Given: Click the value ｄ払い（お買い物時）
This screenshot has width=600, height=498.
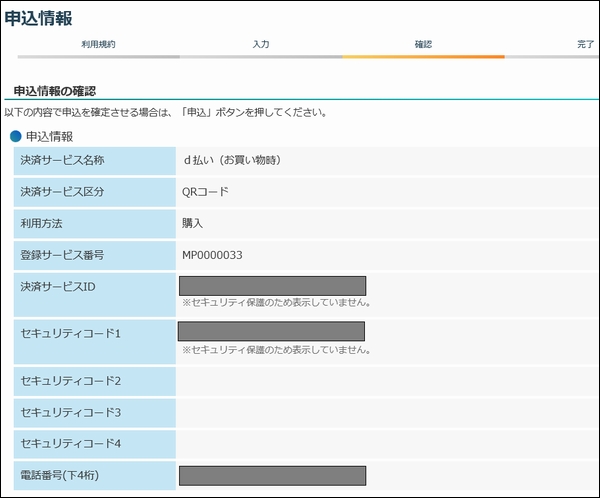Looking at the screenshot, I should pos(232,160).
